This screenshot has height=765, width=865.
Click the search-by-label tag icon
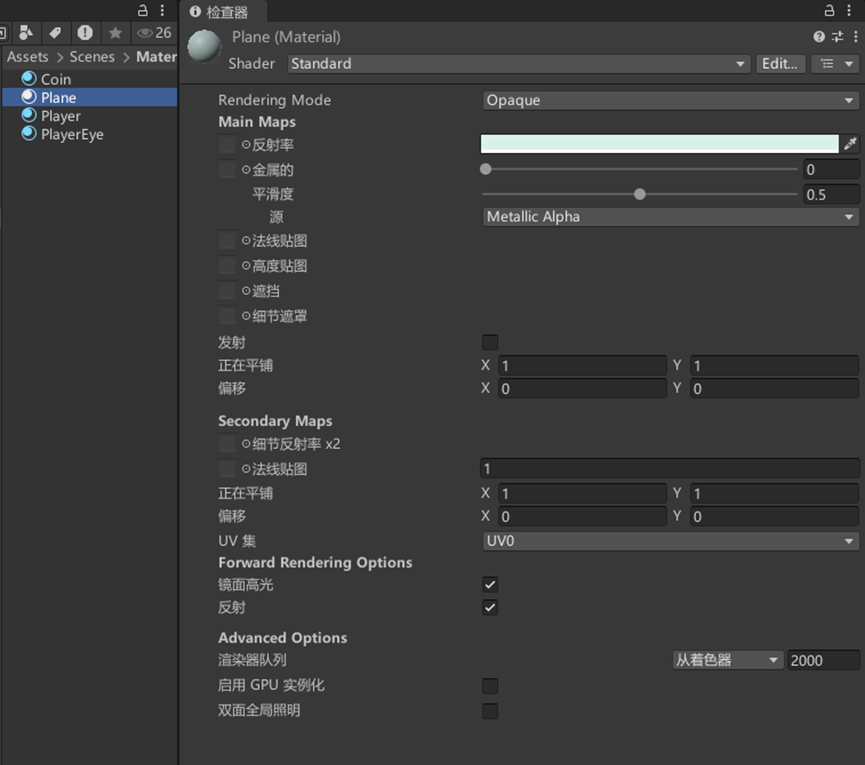(x=55, y=33)
